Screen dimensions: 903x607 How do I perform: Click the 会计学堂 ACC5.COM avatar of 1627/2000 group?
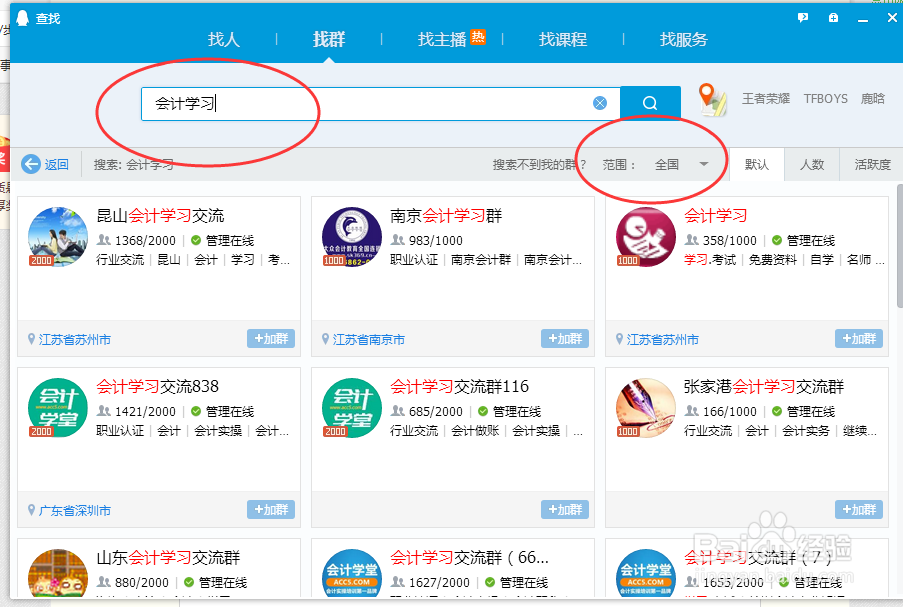351,573
